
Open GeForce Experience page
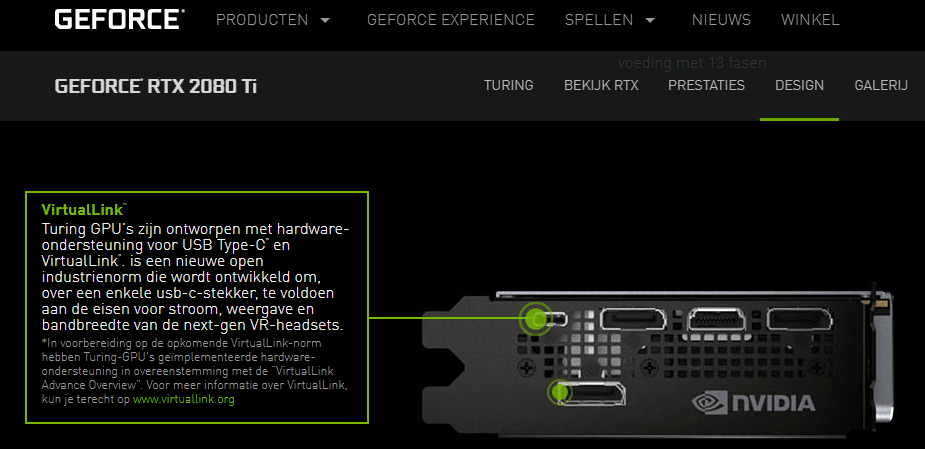(x=451, y=20)
